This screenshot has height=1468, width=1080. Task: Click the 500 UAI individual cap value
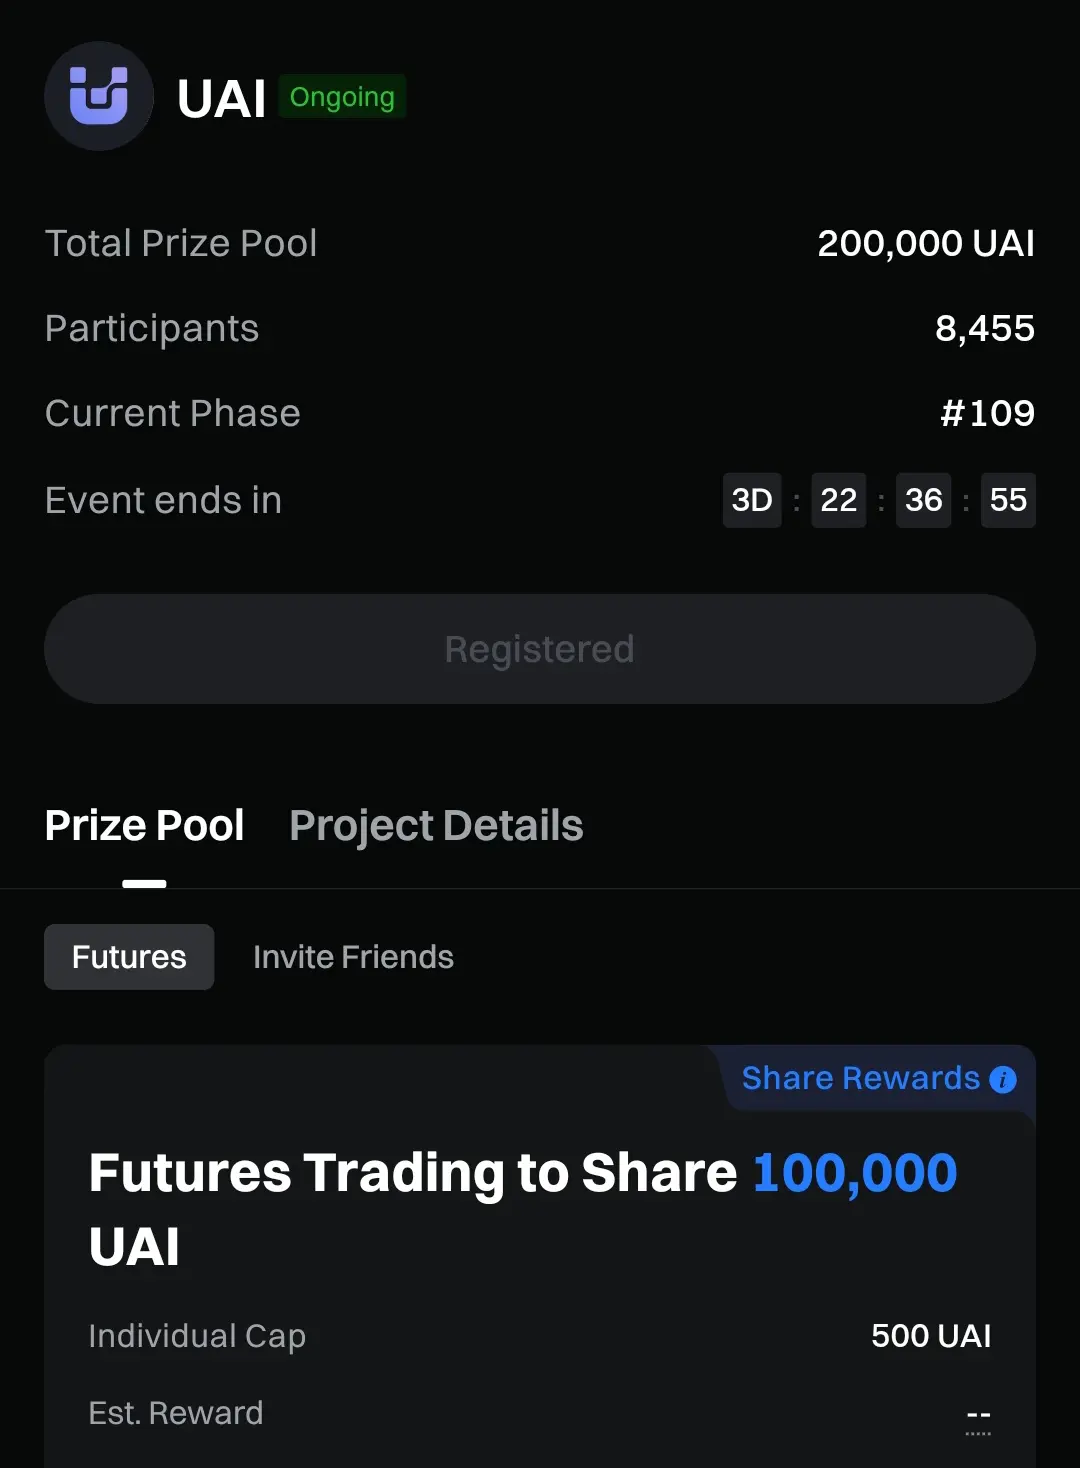coord(931,1336)
